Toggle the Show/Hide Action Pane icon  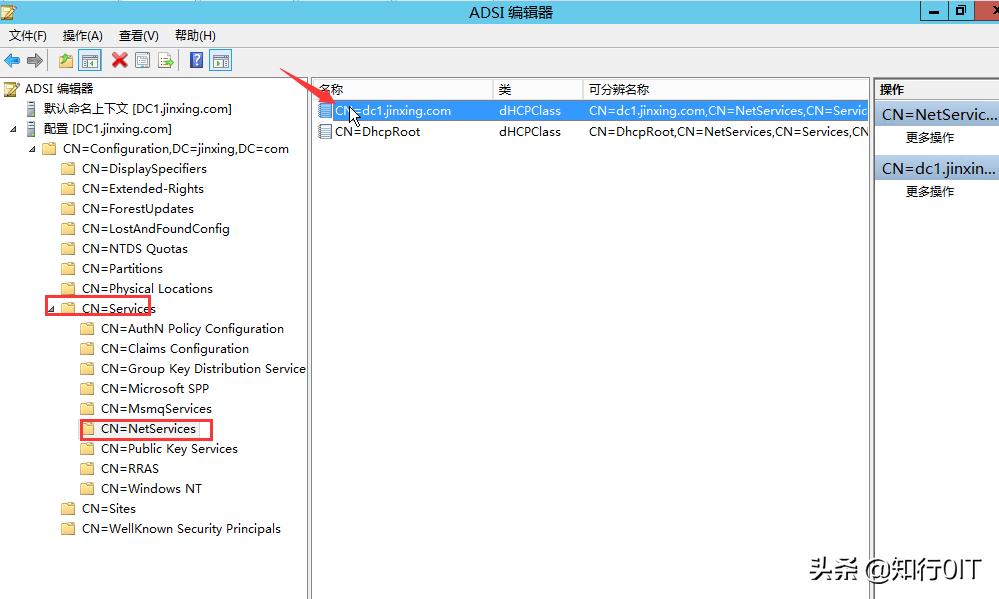220,61
